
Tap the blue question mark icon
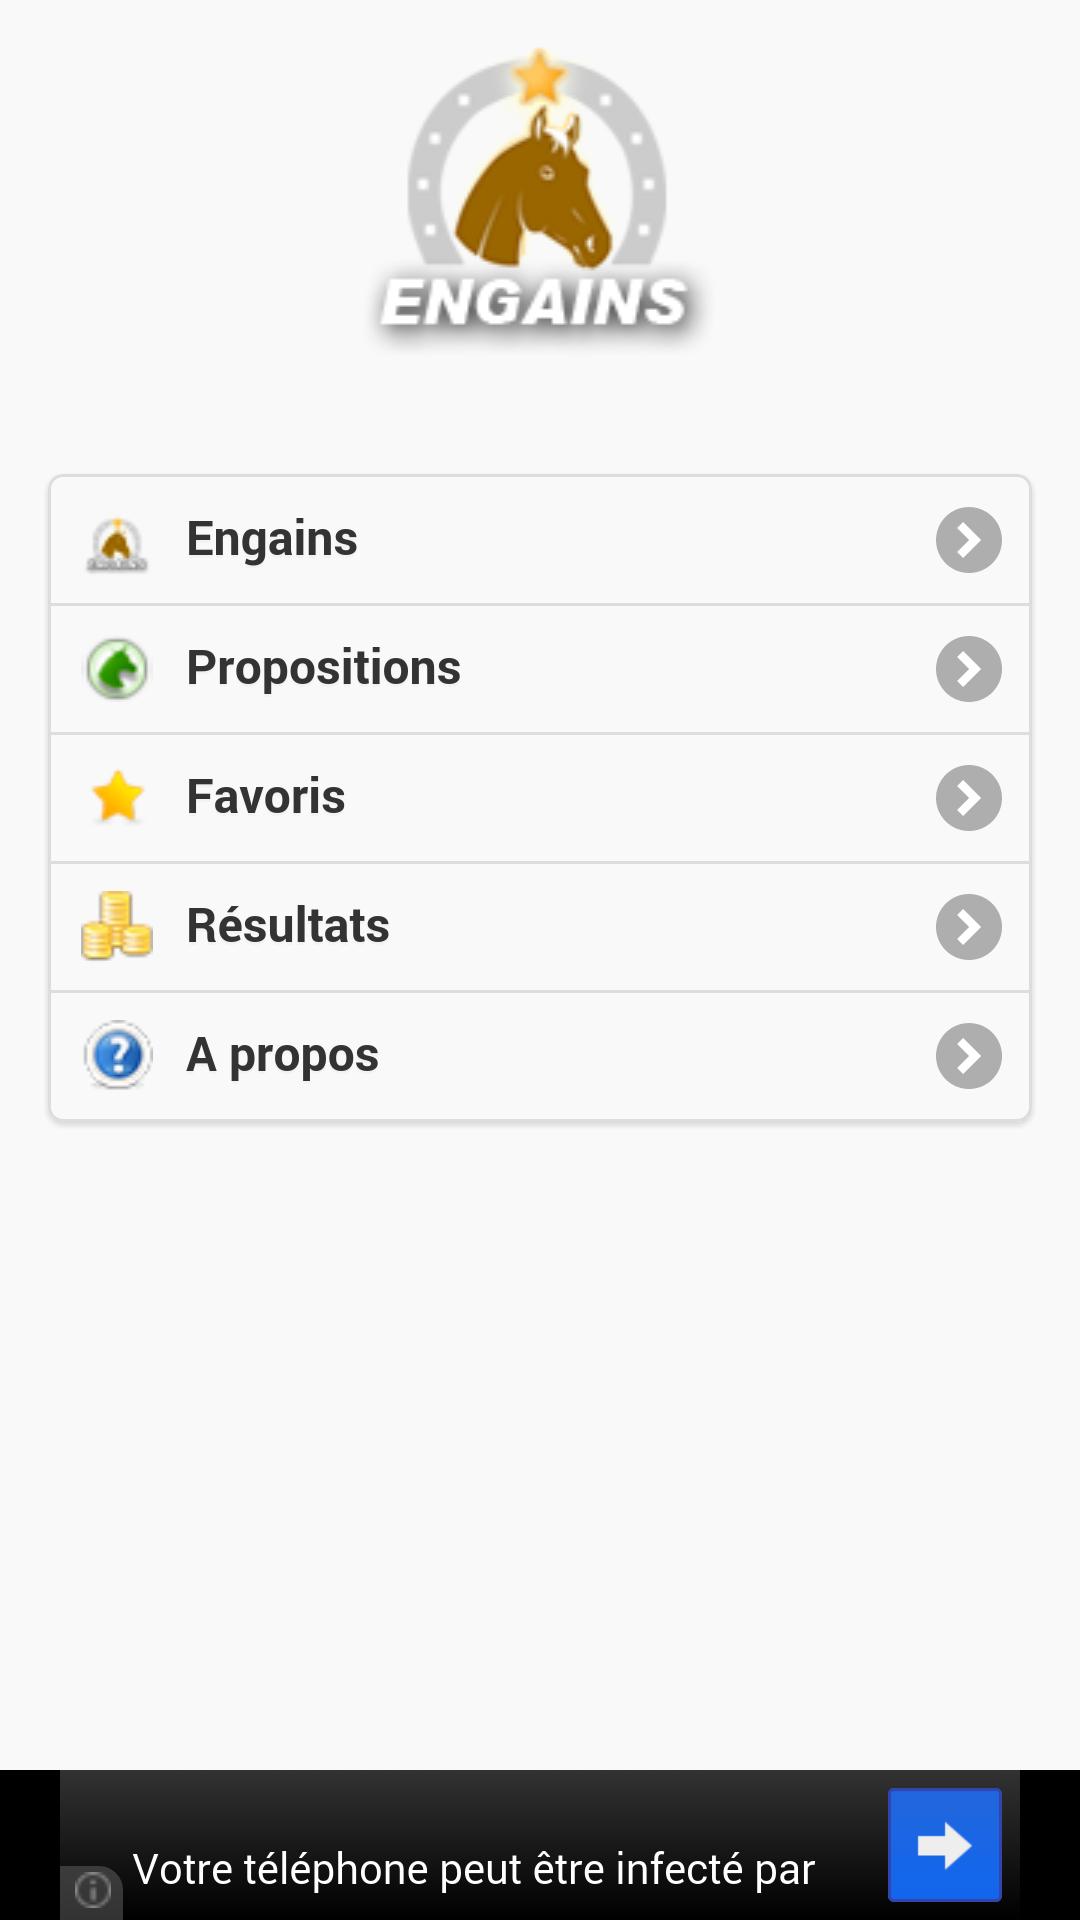tap(118, 1055)
